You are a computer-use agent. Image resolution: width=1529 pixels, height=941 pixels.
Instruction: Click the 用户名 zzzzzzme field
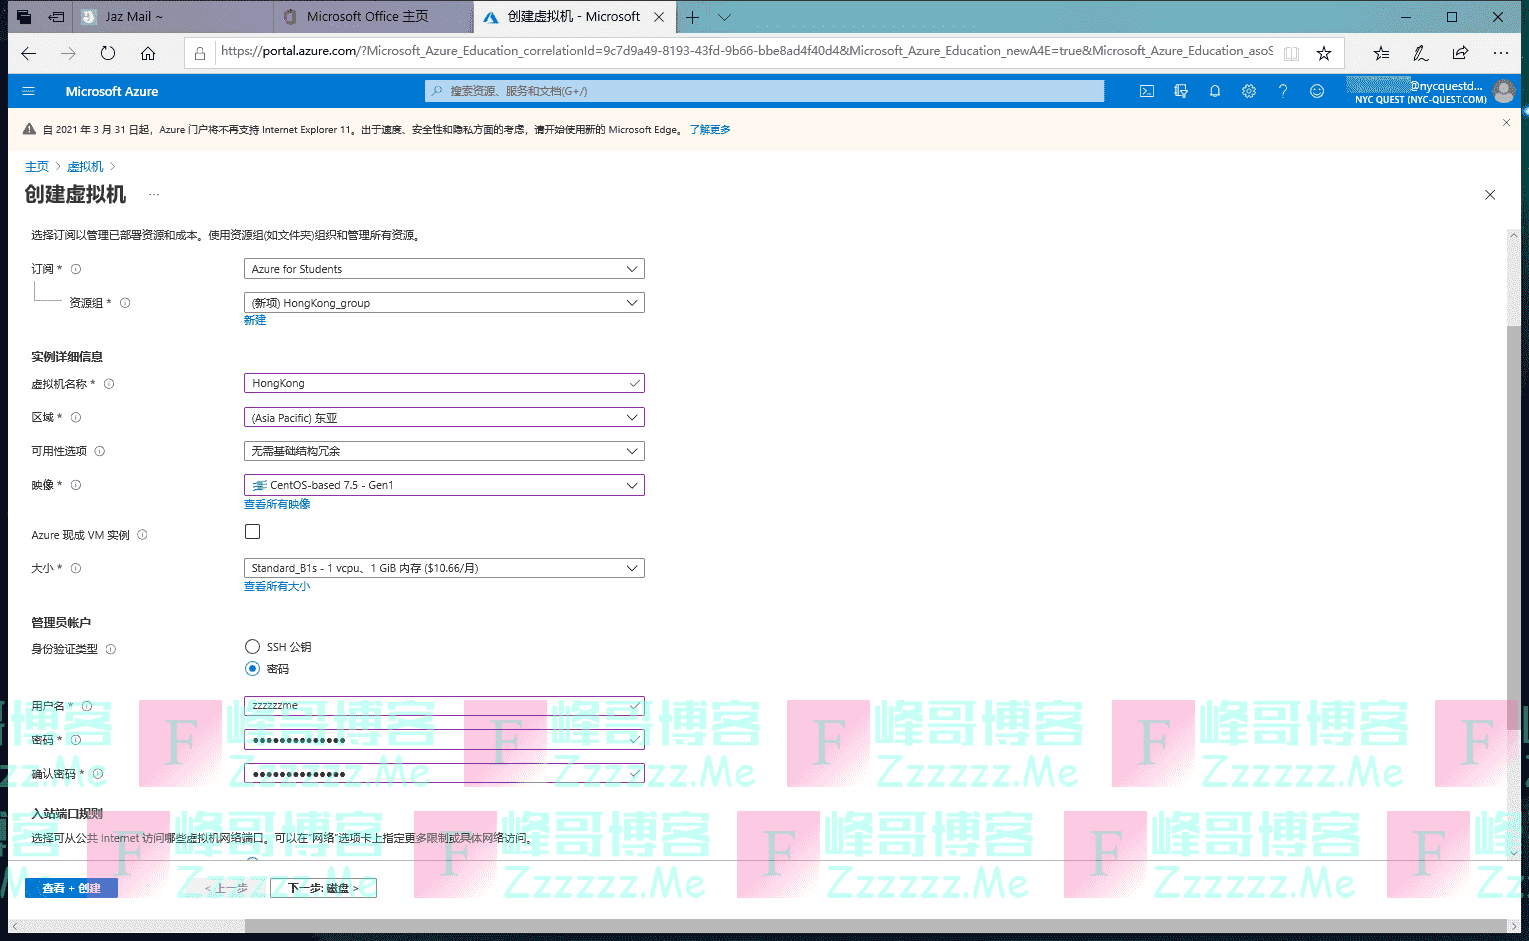point(444,706)
